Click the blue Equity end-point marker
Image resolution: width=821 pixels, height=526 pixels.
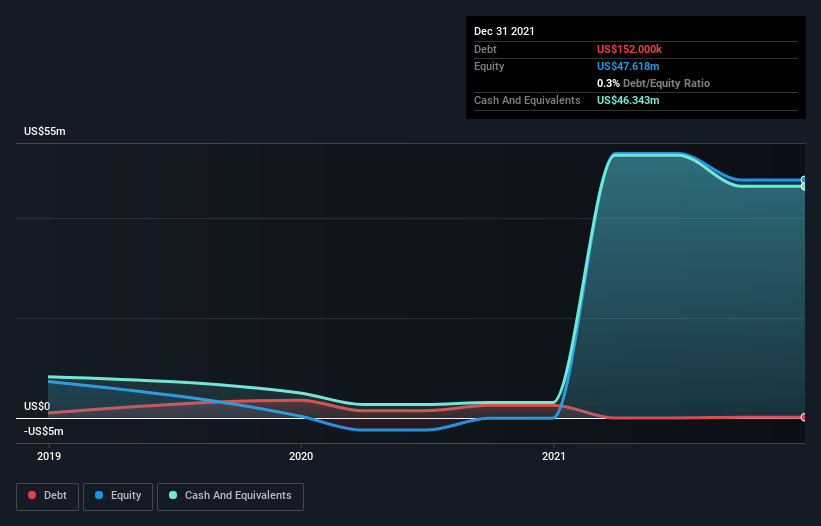pos(804,180)
